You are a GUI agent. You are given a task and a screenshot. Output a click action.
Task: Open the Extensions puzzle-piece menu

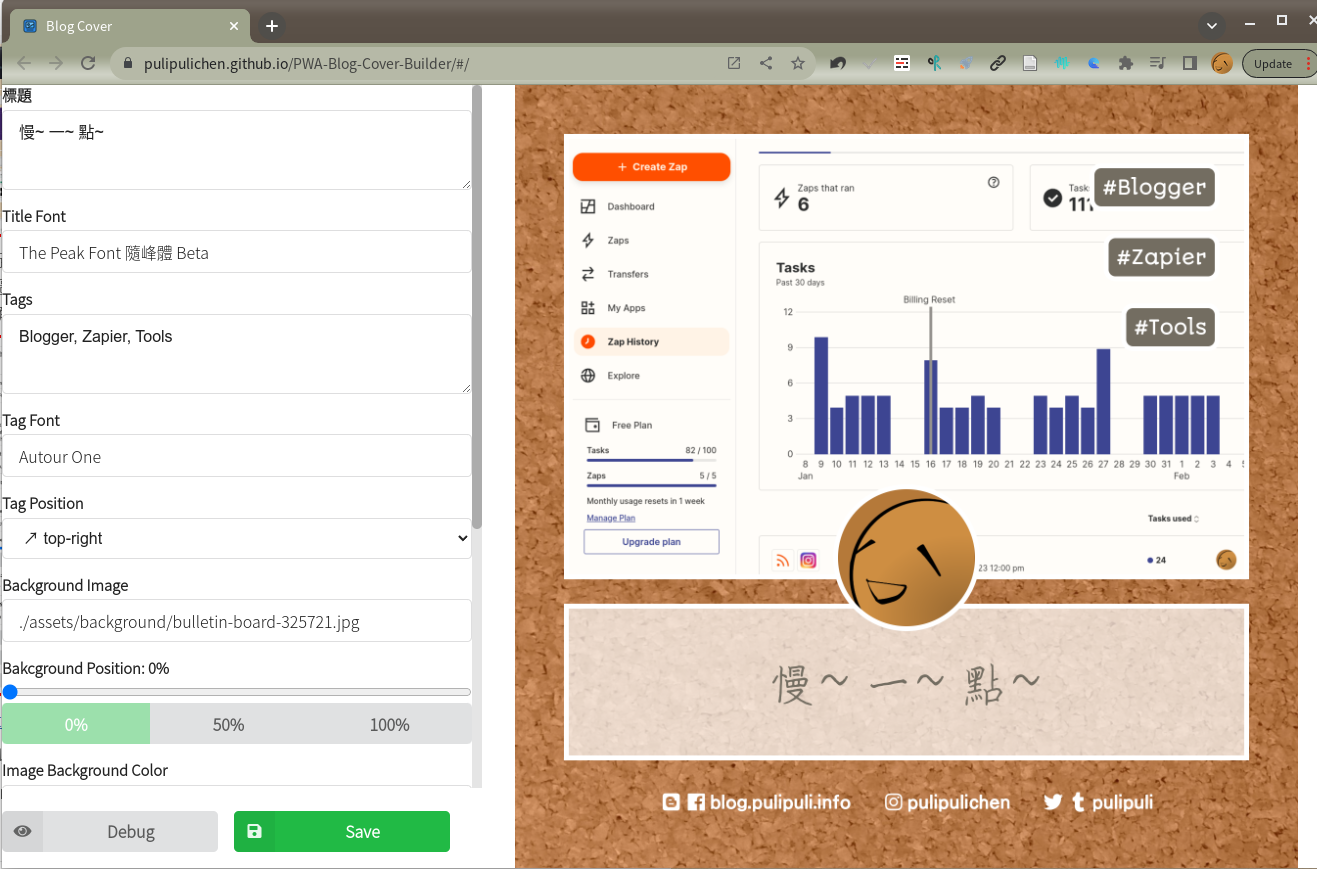pyautogui.click(x=1126, y=63)
